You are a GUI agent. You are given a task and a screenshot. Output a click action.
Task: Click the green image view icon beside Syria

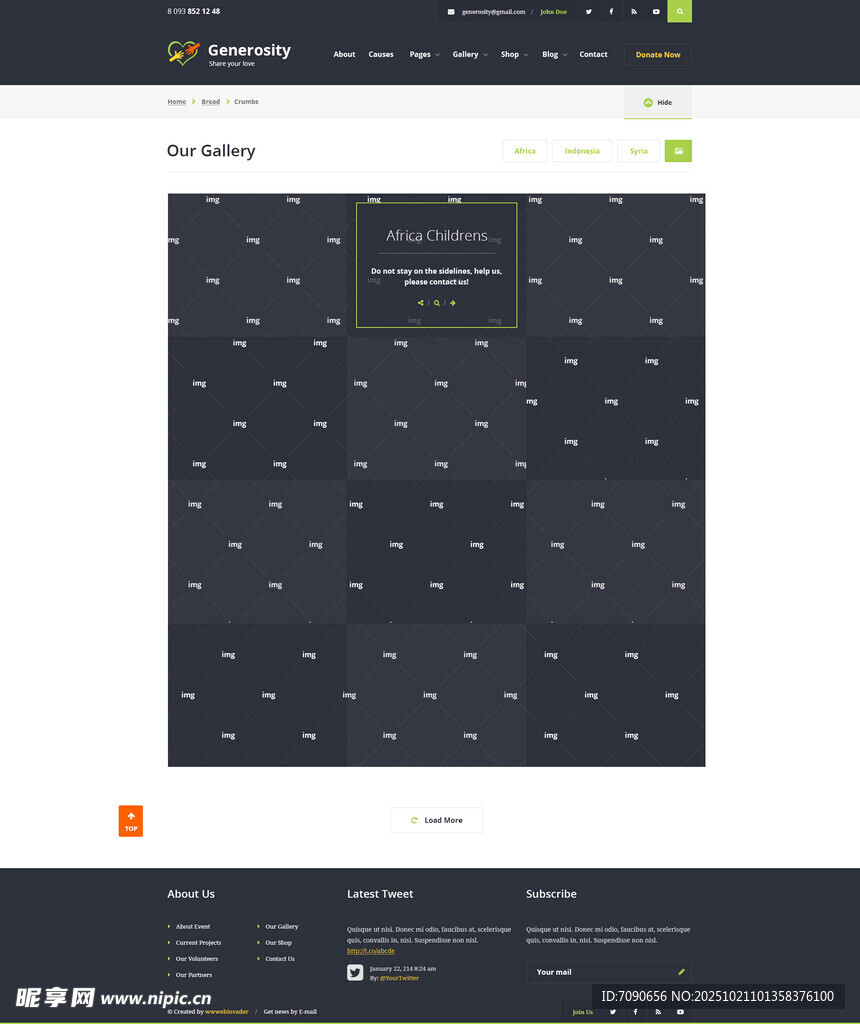[678, 151]
